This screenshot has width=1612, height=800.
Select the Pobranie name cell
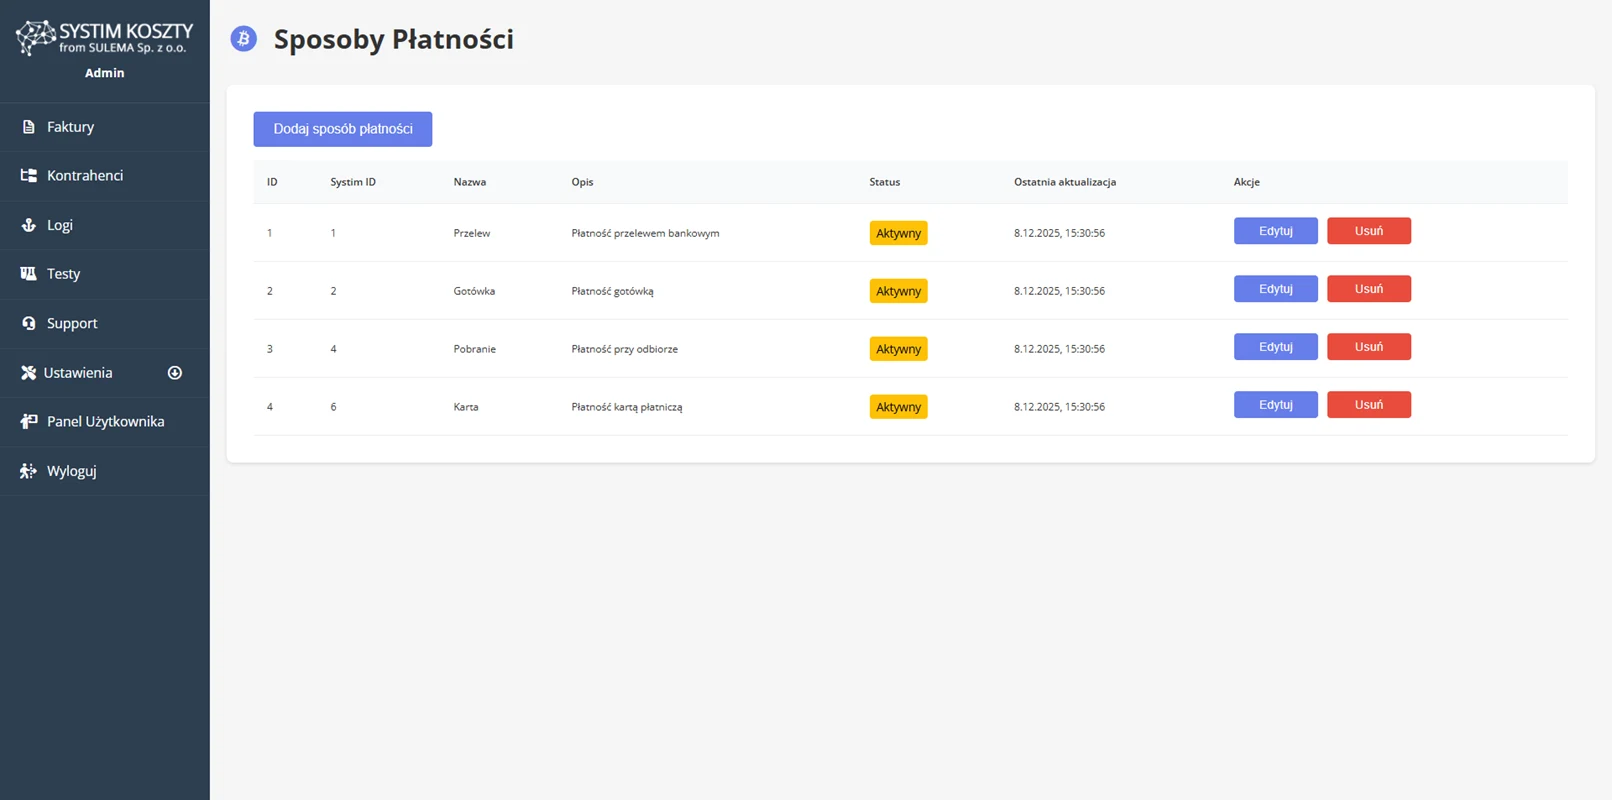tap(475, 349)
